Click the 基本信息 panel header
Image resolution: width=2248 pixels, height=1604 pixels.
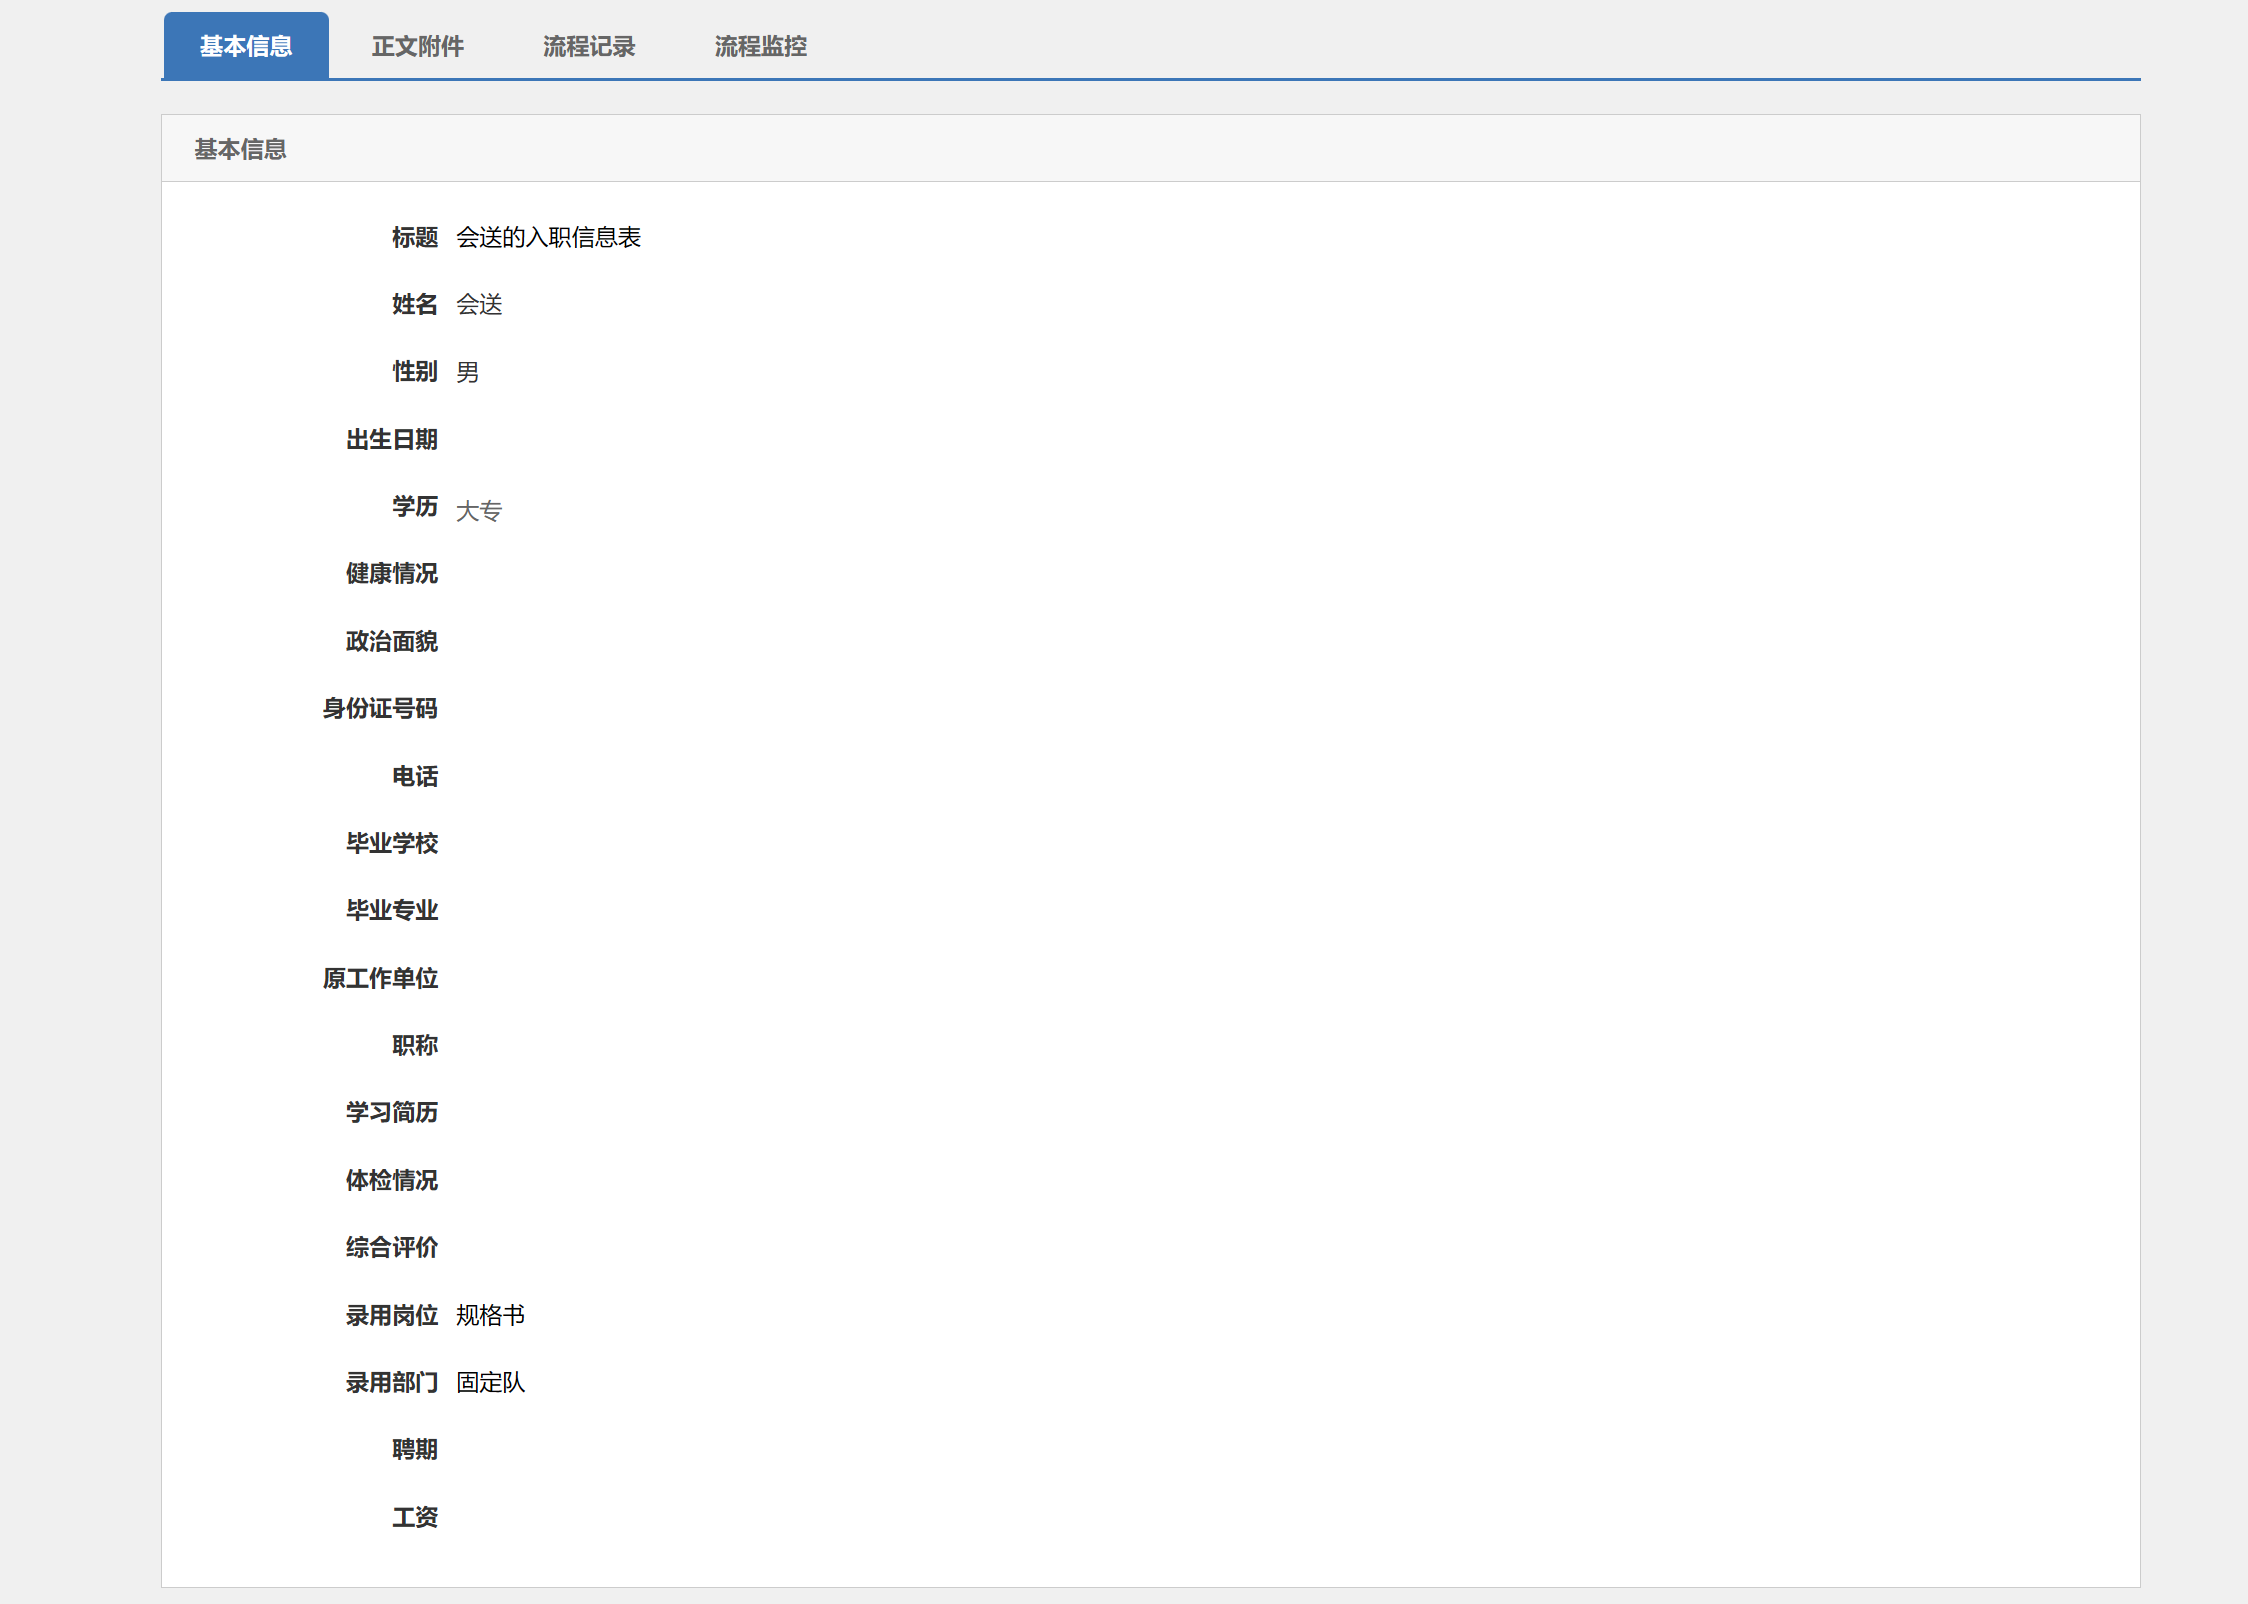click(x=240, y=149)
